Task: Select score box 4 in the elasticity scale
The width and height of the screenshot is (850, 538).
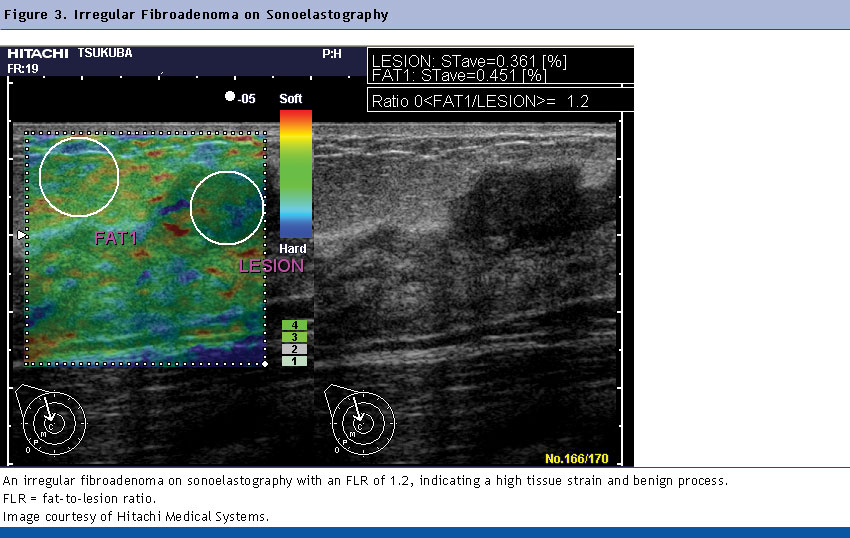Action: click(294, 325)
